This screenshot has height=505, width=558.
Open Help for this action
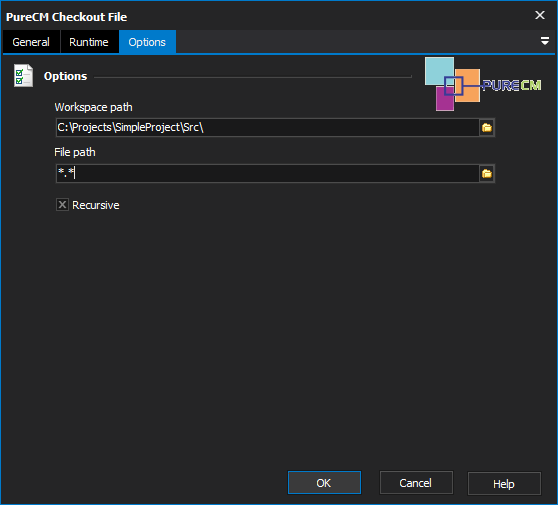pyautogui.click(x=504, y=483)
